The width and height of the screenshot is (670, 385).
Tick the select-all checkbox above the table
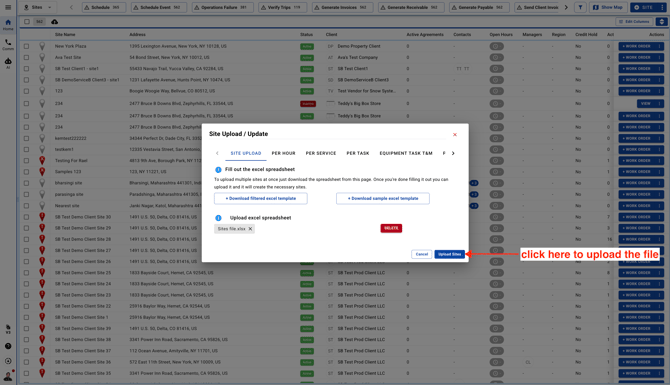click(27, 22)
